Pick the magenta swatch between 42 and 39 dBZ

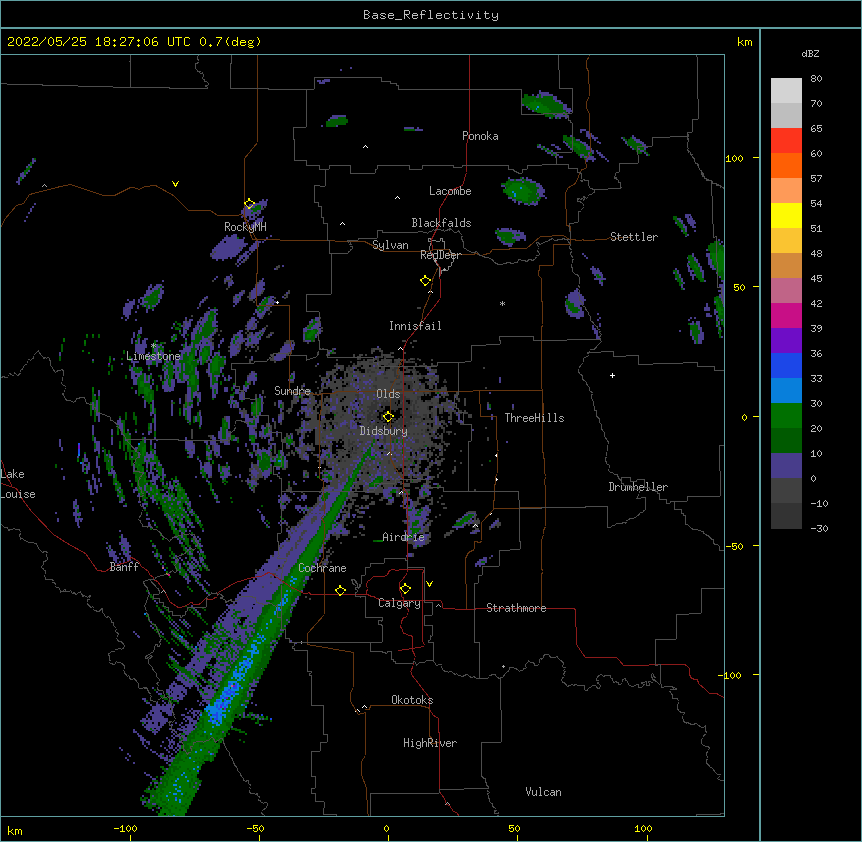(x=786, y=315)
